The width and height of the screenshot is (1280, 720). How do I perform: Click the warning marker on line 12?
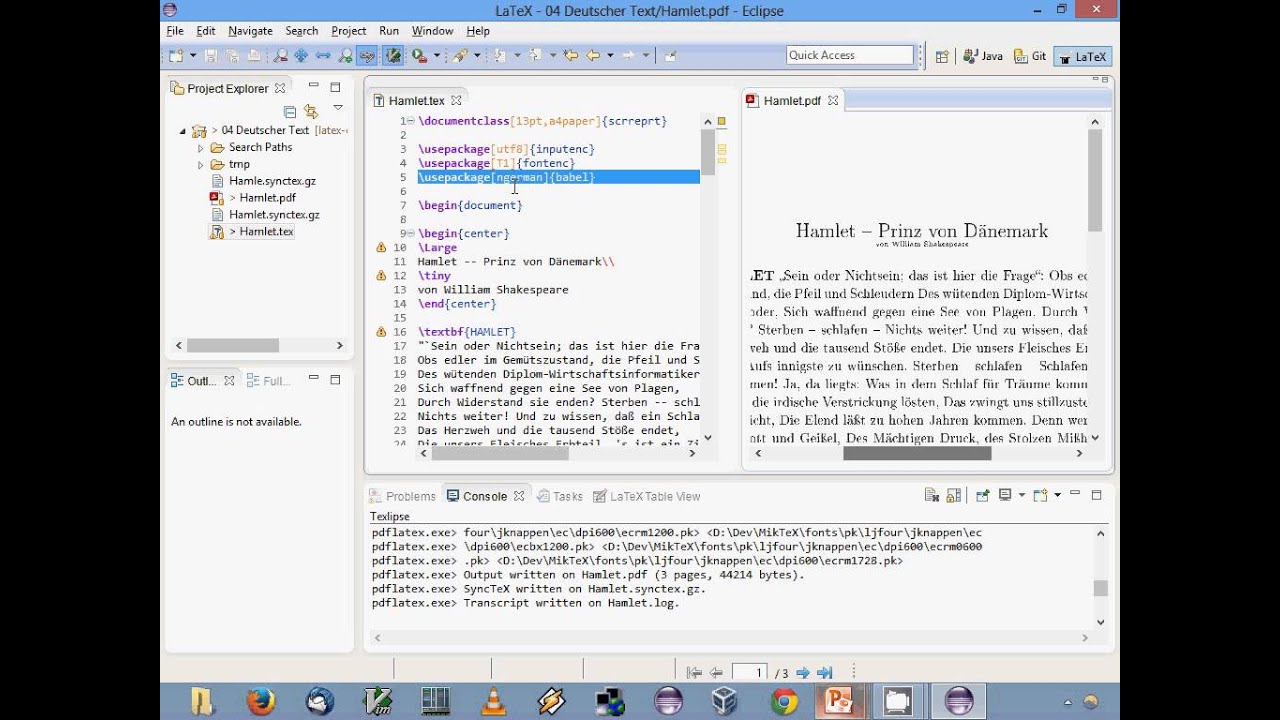pos(381,275)
